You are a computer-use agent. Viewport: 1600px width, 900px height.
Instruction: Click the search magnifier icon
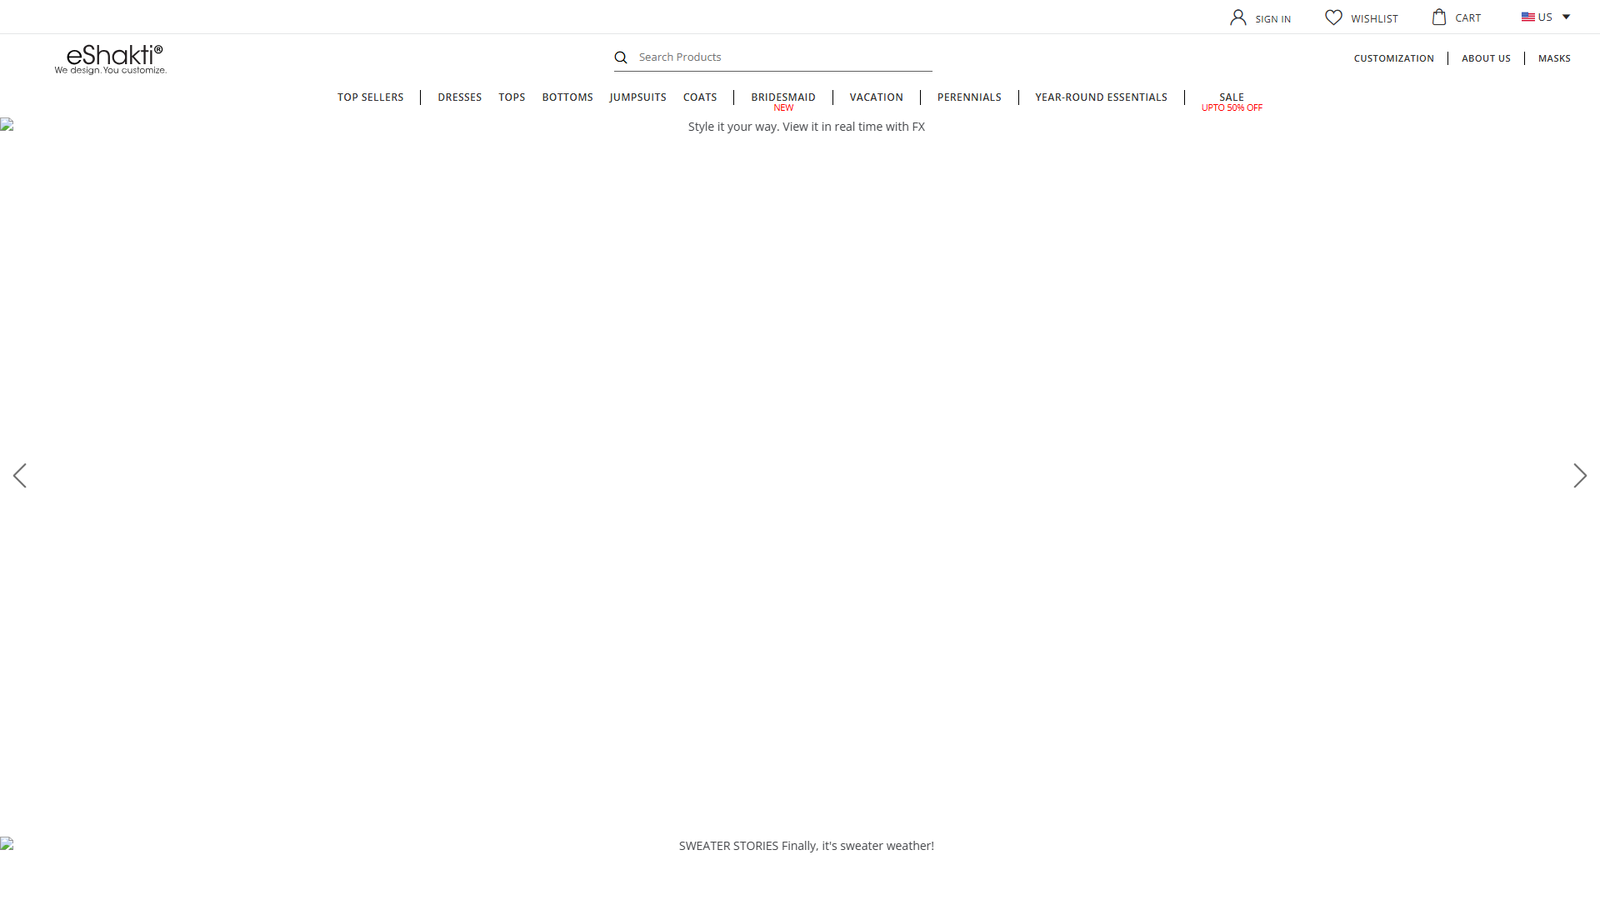pyautogui.click(x=621, y=58)
